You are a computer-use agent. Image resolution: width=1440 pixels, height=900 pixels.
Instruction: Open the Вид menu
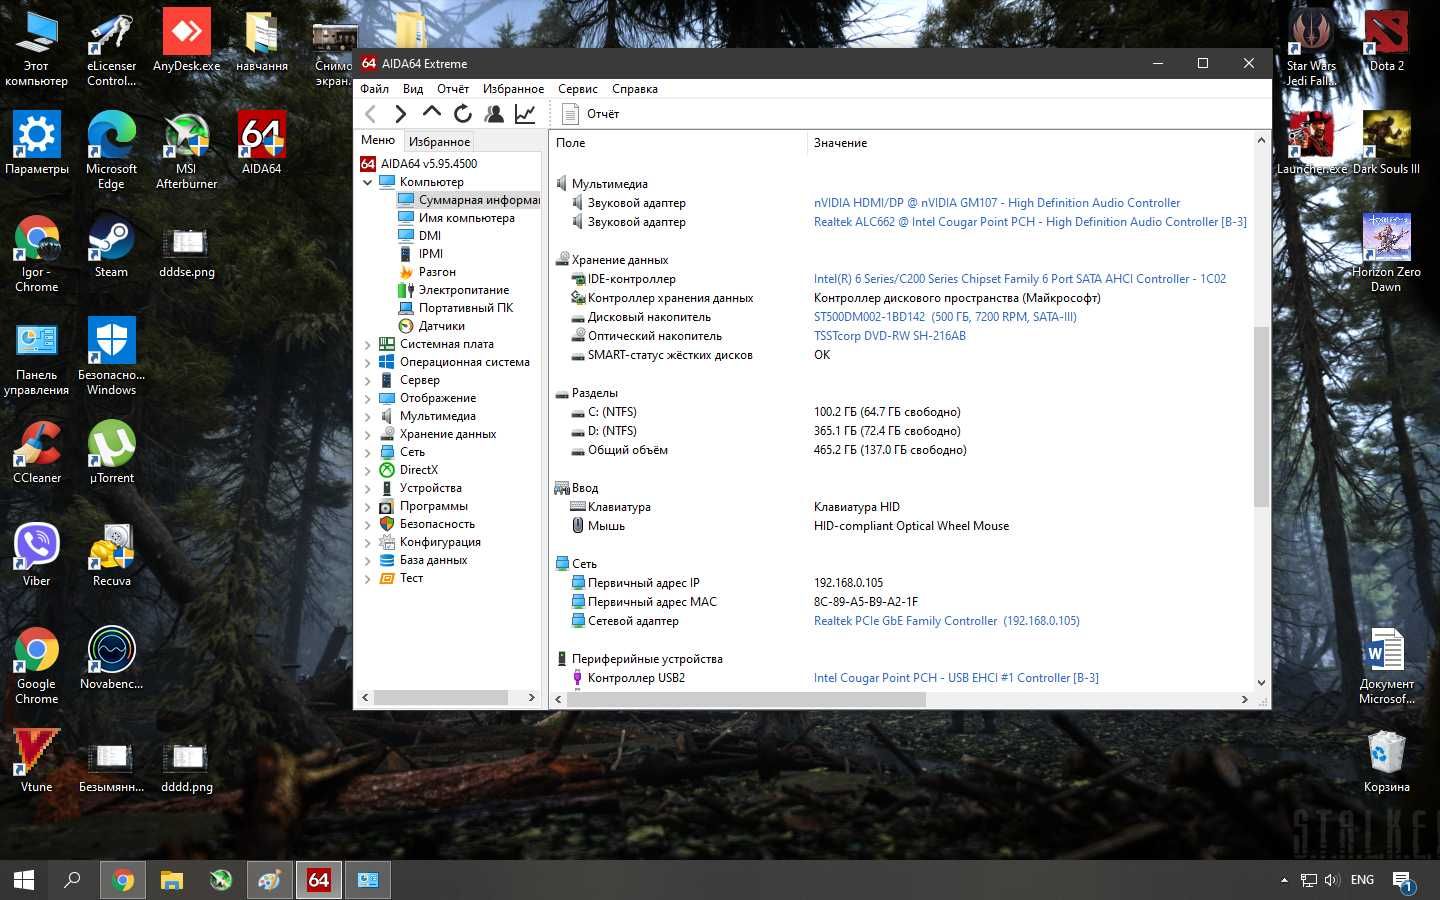413,89
